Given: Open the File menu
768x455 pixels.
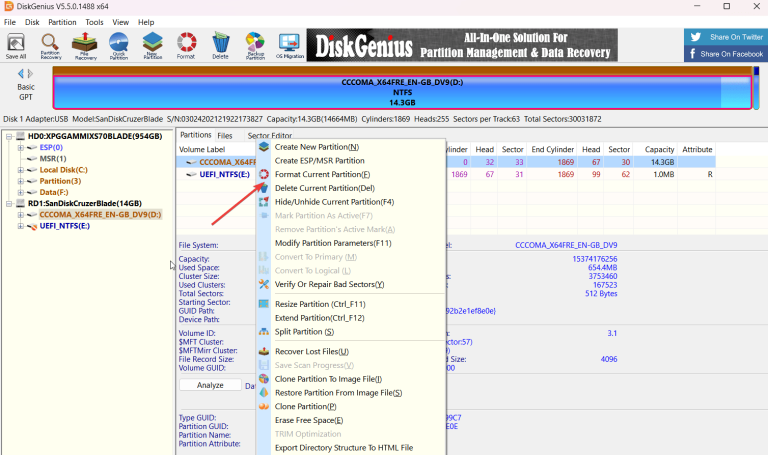Looking at the screenshot, I should (x=10, y=22).
